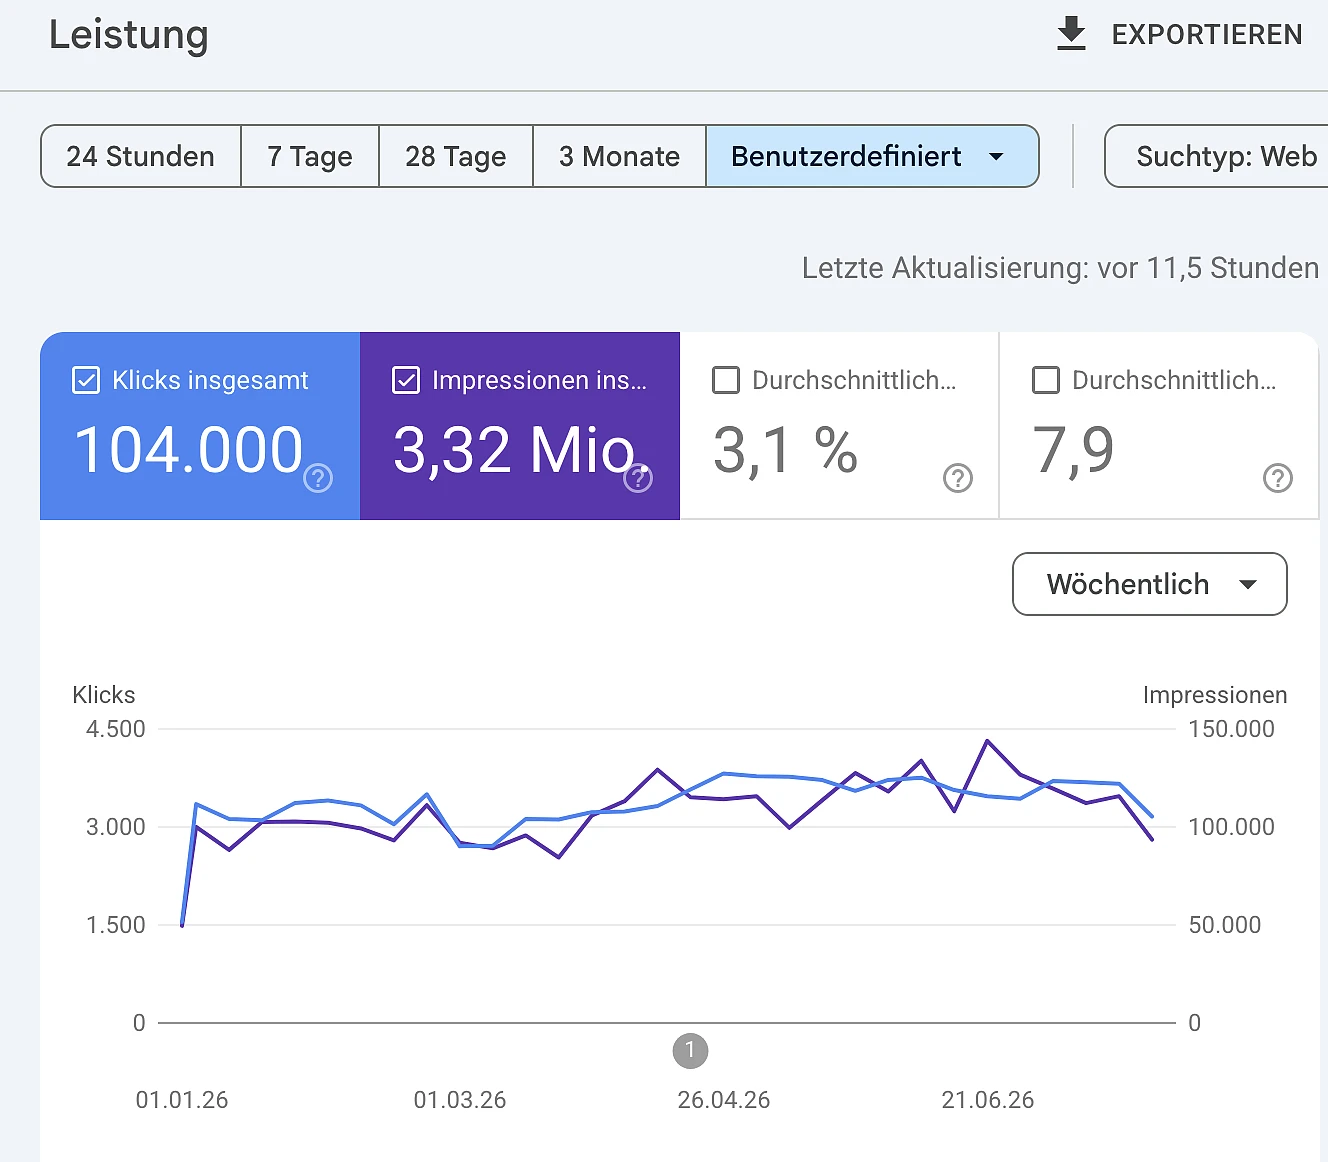Open the Wöchentlich granularity dropdown
Viewport: 1328px width, 1162px height.
coord(1150,584)
